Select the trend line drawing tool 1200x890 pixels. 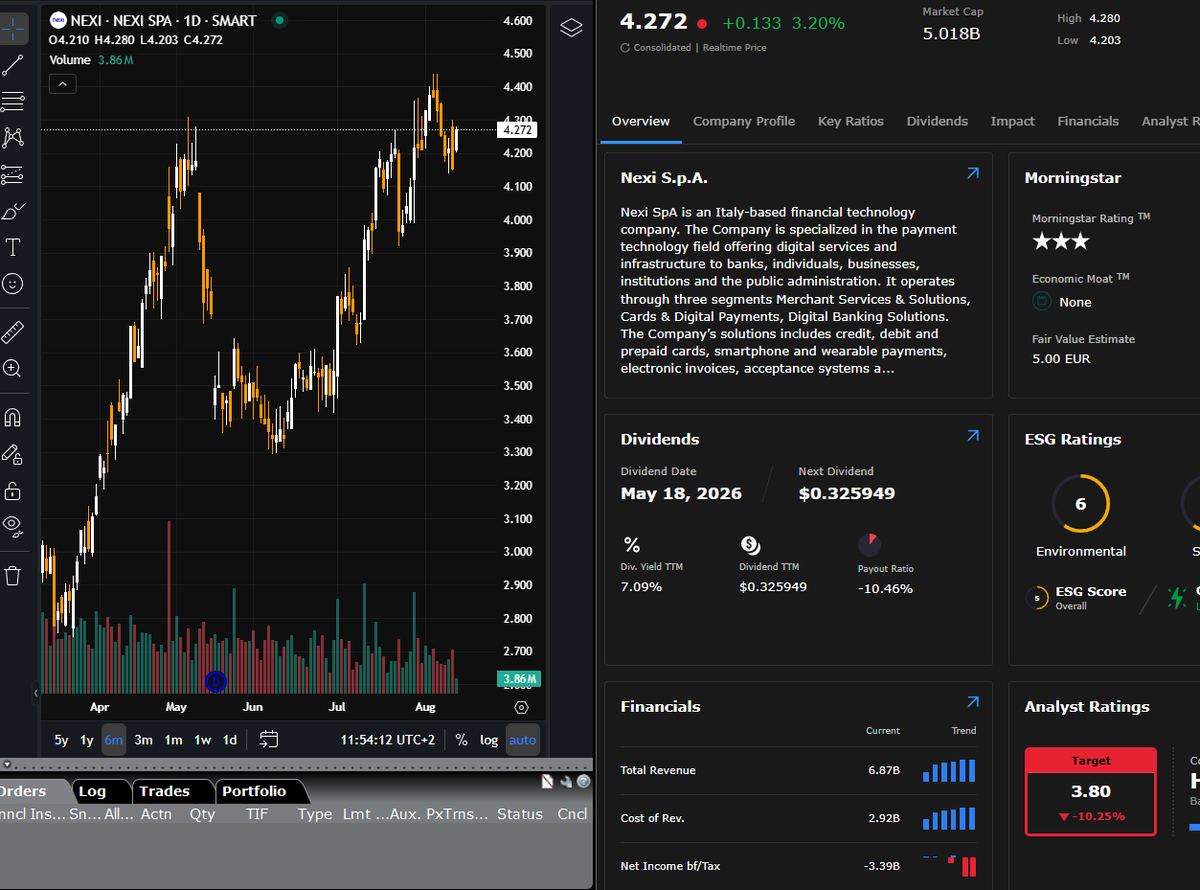(13, 66)
